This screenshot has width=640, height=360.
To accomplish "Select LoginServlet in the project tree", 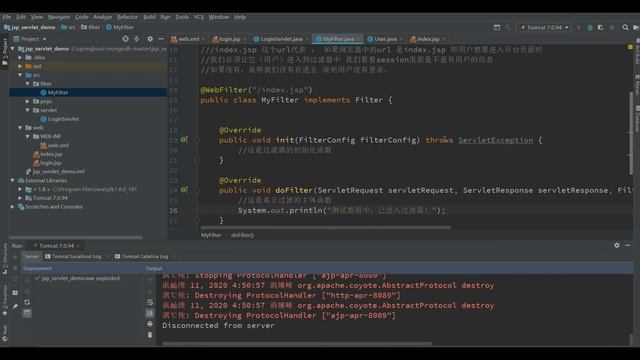I will click(63, 119).
